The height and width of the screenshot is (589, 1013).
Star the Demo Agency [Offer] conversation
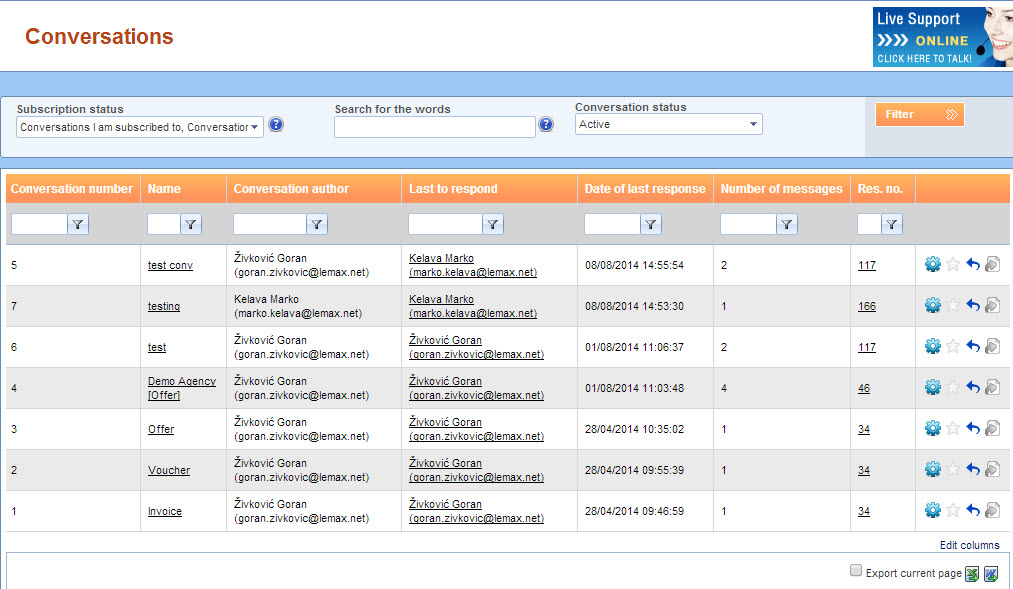tap(953, 387)
